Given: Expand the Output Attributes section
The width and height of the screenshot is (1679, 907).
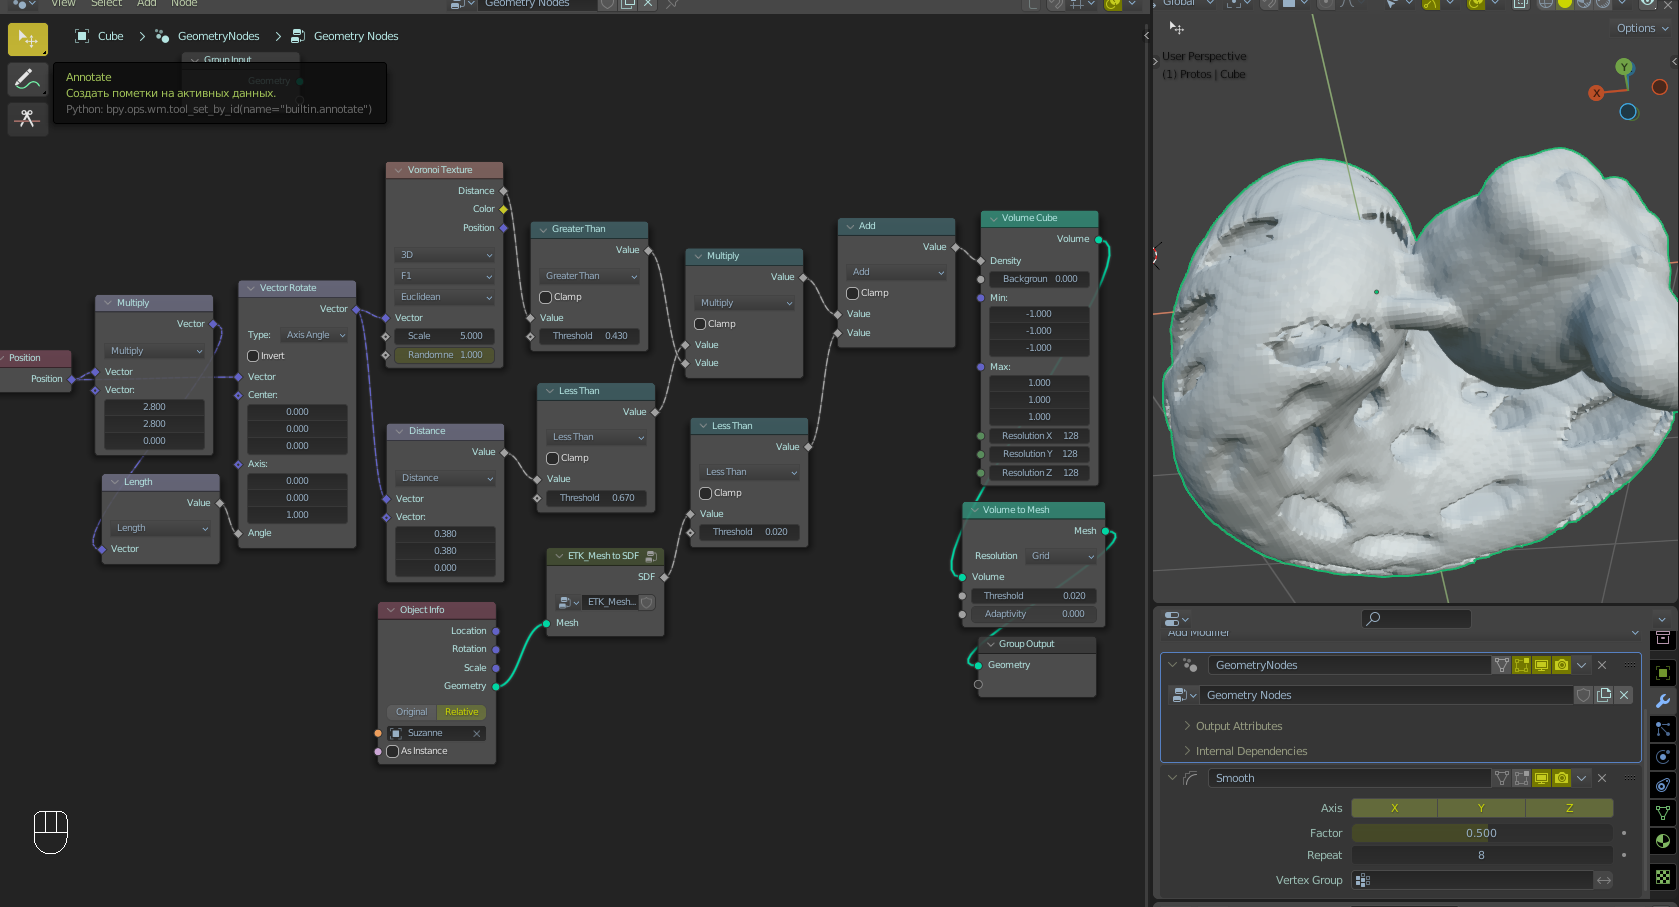Looking at the screenshot, I should pos(1238,726).
